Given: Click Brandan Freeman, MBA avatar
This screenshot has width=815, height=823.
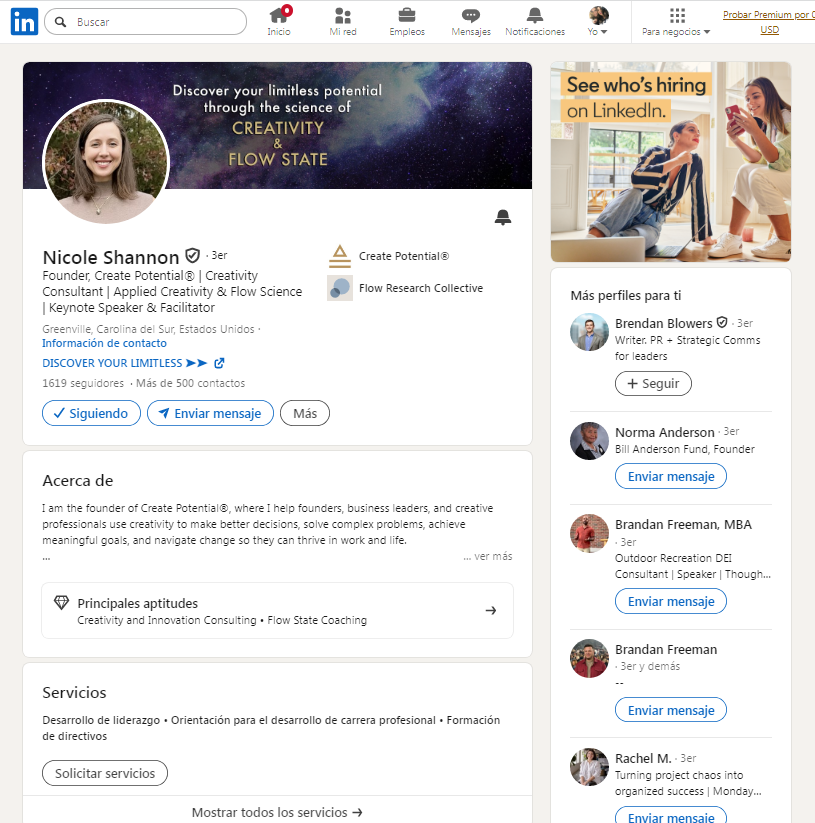Looking at the screenshot, I should 589,533.
